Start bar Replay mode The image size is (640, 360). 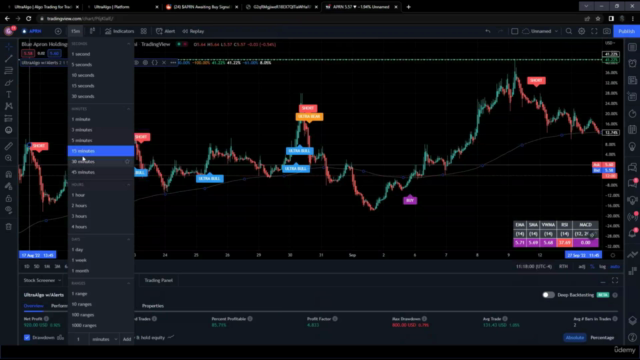click(x=193, y=31)
